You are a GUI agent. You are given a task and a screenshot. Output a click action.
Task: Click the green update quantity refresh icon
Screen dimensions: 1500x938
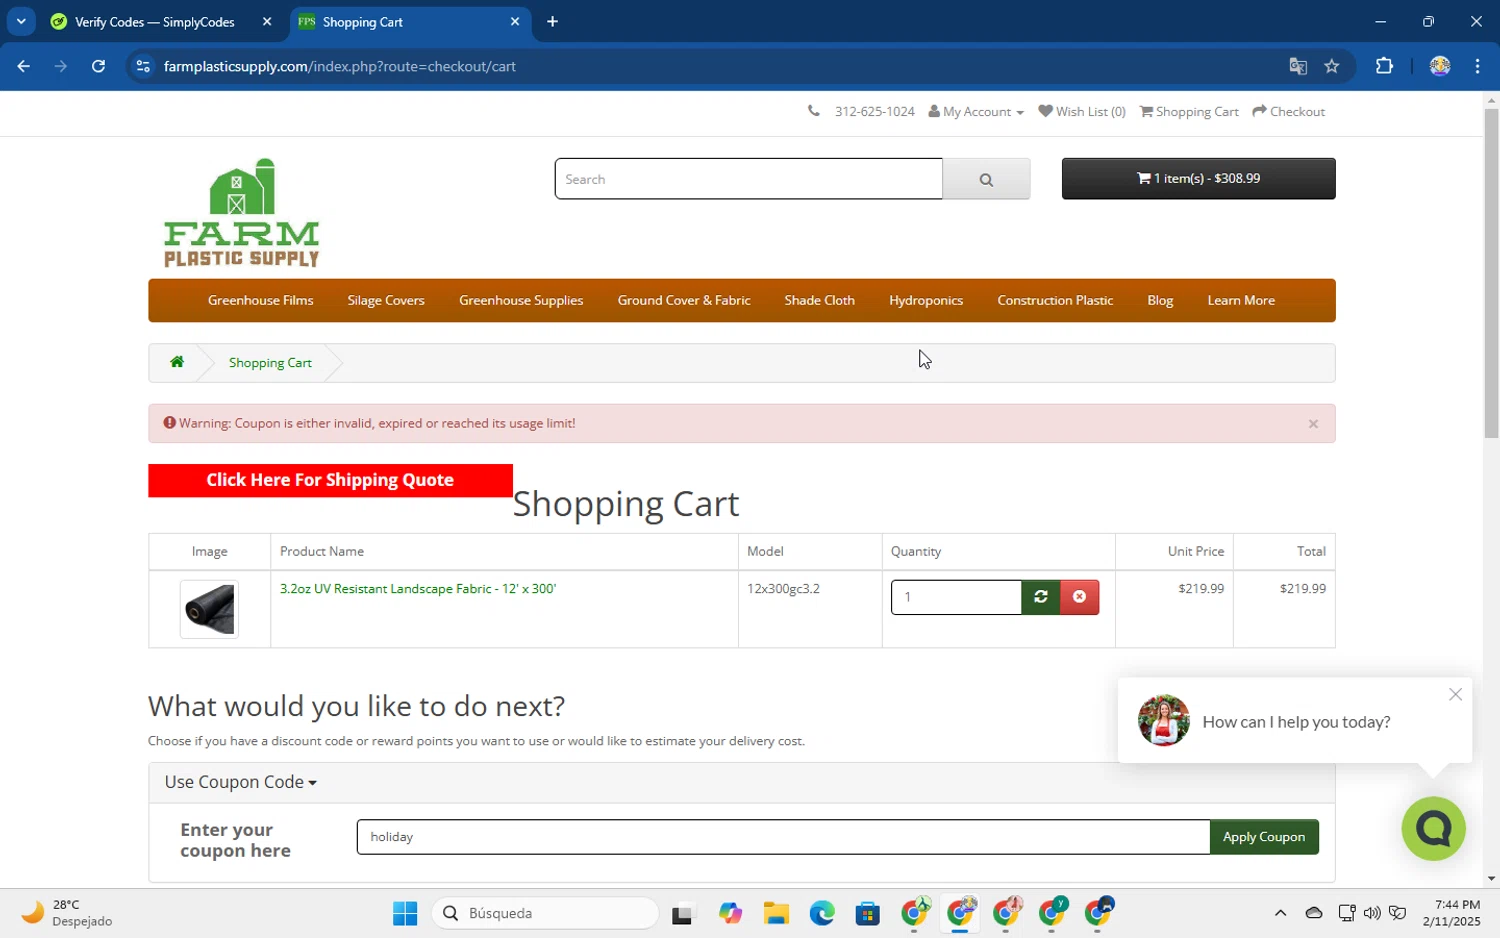1041,597
